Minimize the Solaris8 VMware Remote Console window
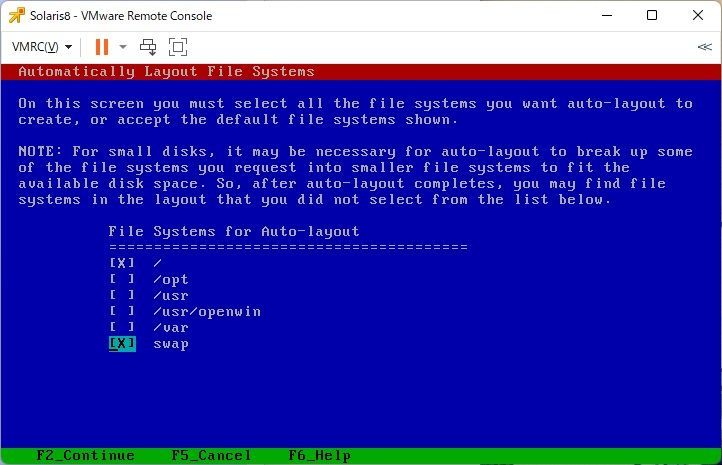Image resolution: width=722 pixels, height=465 pixels. 607,15
